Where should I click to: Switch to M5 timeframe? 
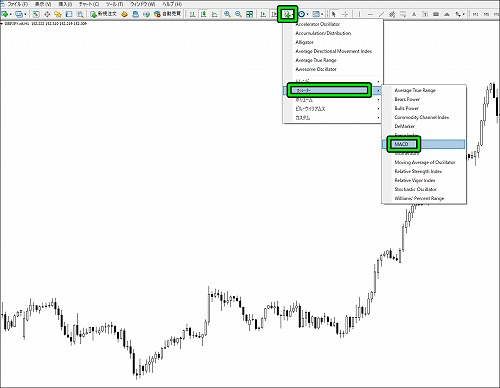(x=486, y=14)
